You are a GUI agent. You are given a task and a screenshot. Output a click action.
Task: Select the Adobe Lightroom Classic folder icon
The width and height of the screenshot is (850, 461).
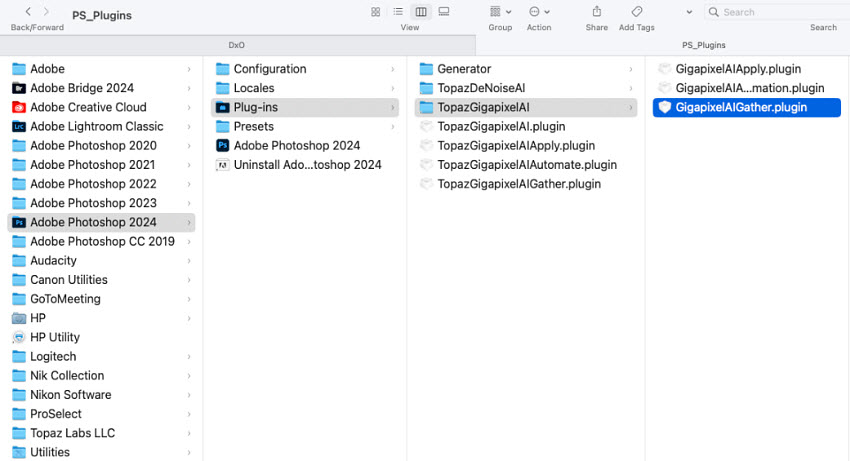coord(19,126)
